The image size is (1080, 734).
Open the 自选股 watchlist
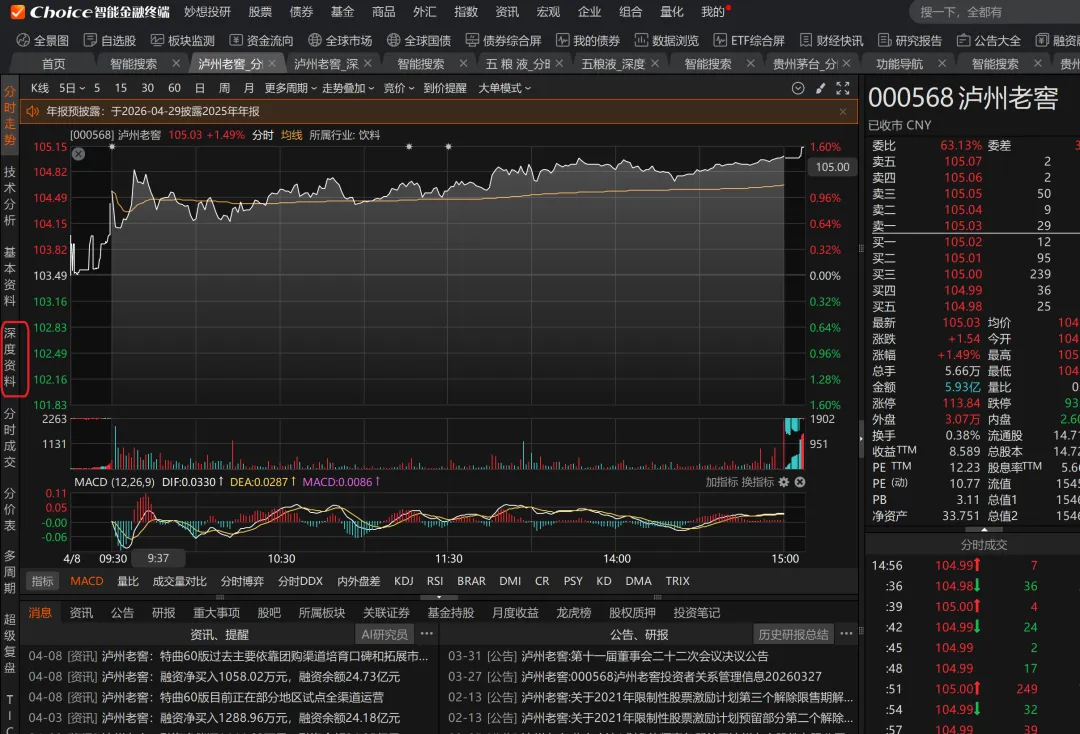coord(110,41)
